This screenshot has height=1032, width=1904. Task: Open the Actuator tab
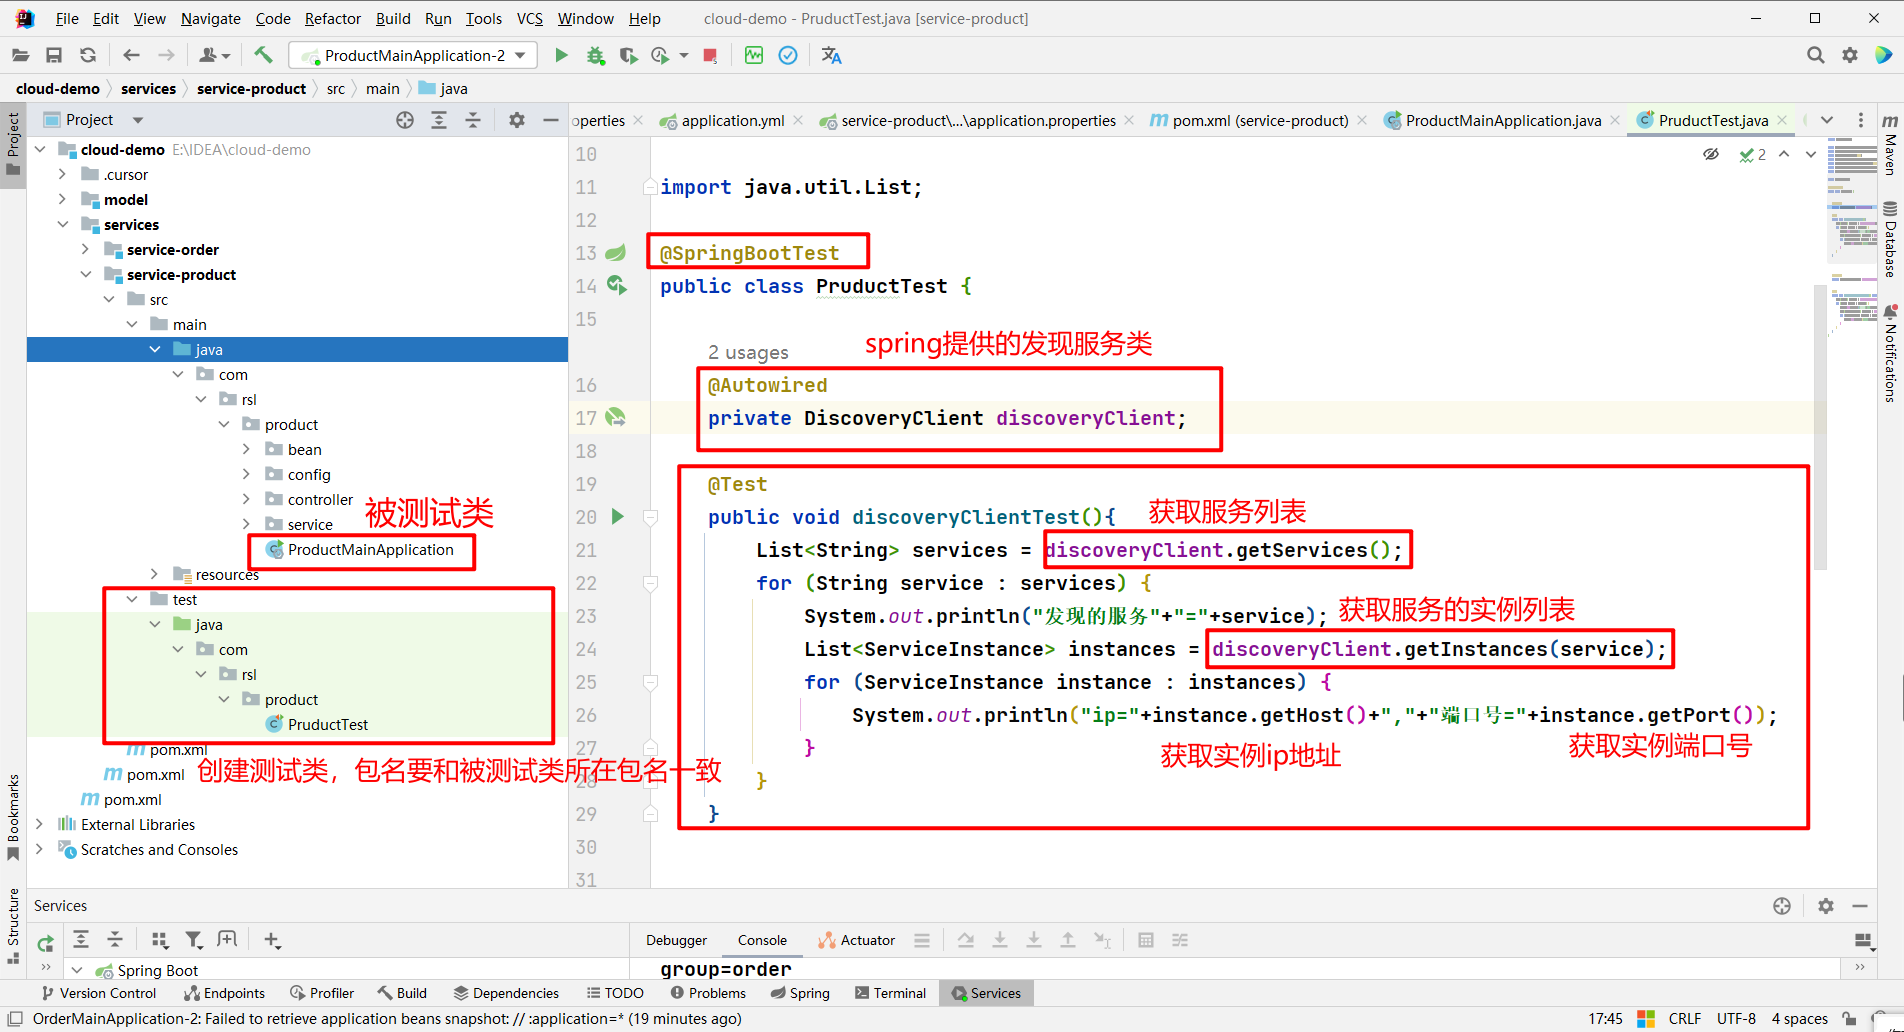point(856,940)
